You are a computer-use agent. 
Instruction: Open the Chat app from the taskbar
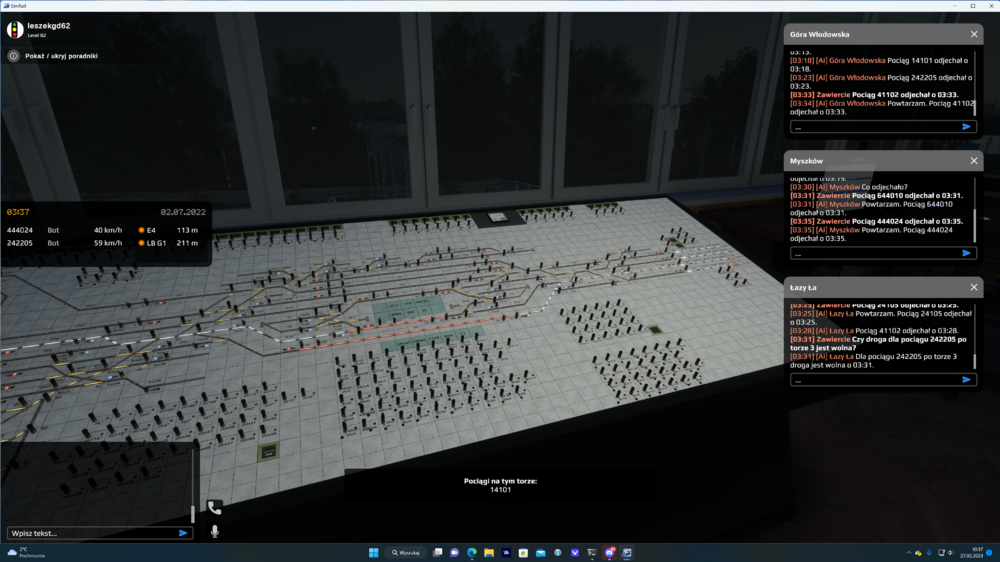(455, 552)
